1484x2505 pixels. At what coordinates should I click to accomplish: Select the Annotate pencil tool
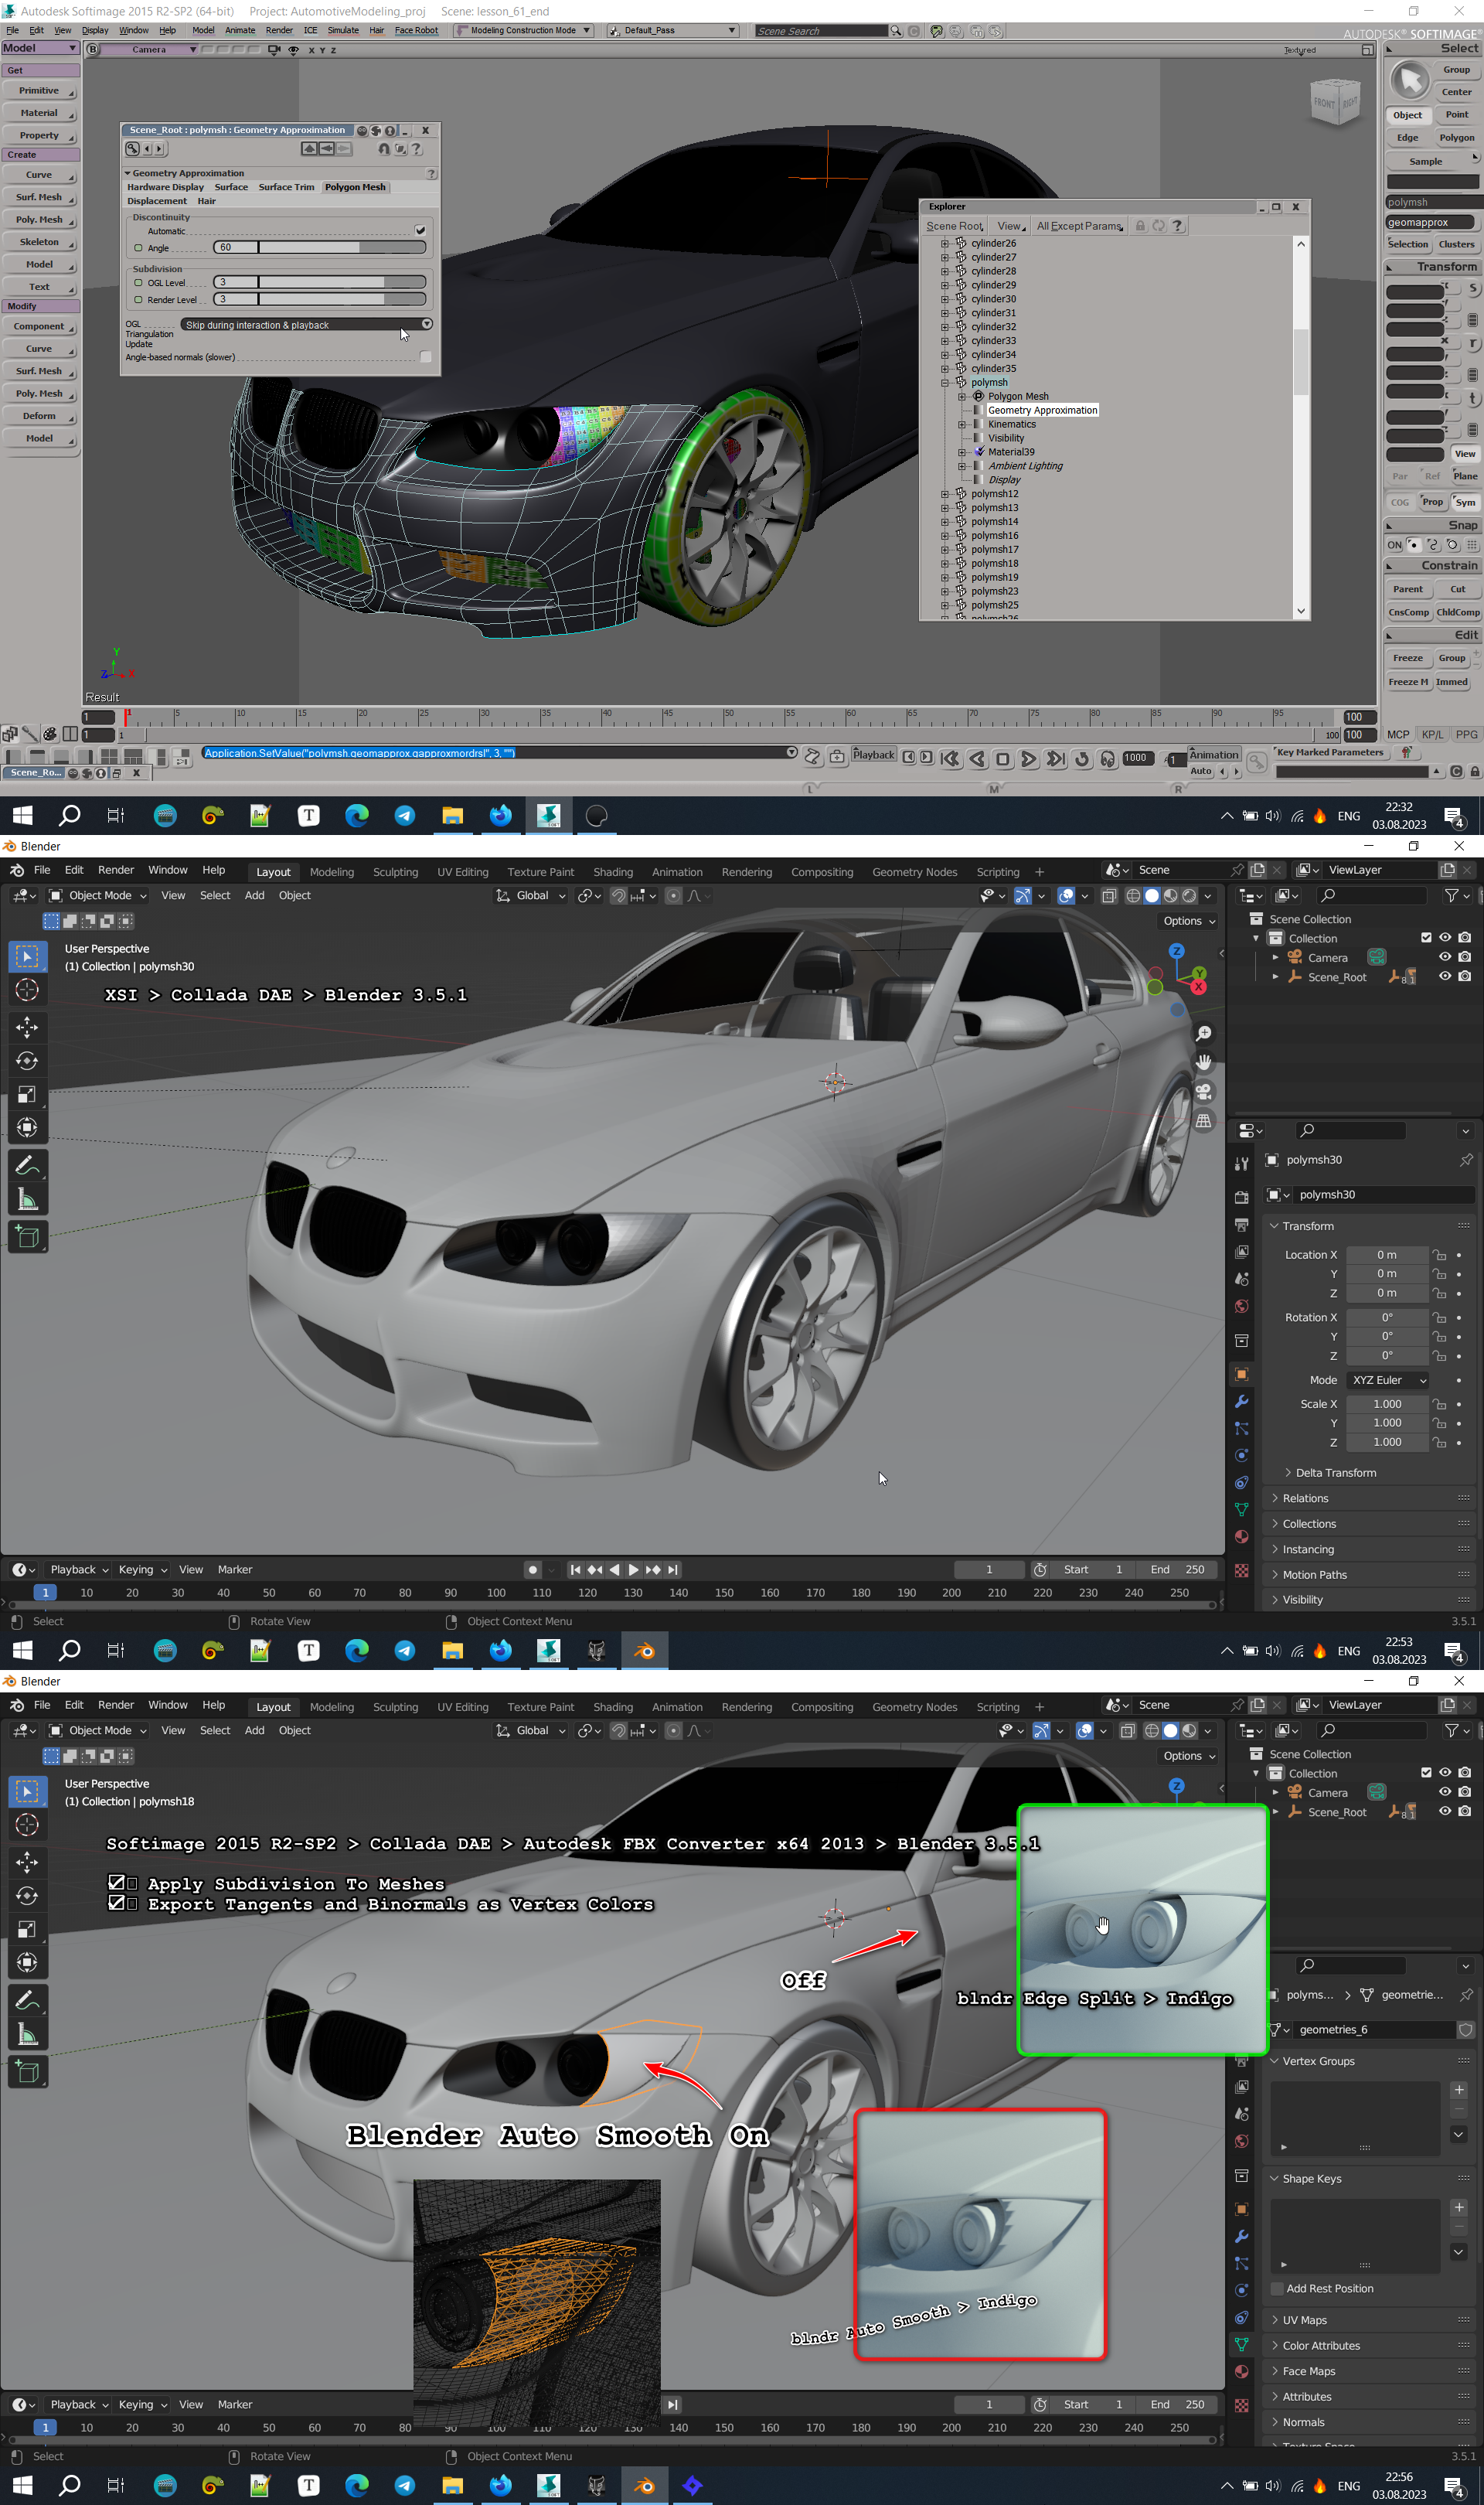(27, 1165)
